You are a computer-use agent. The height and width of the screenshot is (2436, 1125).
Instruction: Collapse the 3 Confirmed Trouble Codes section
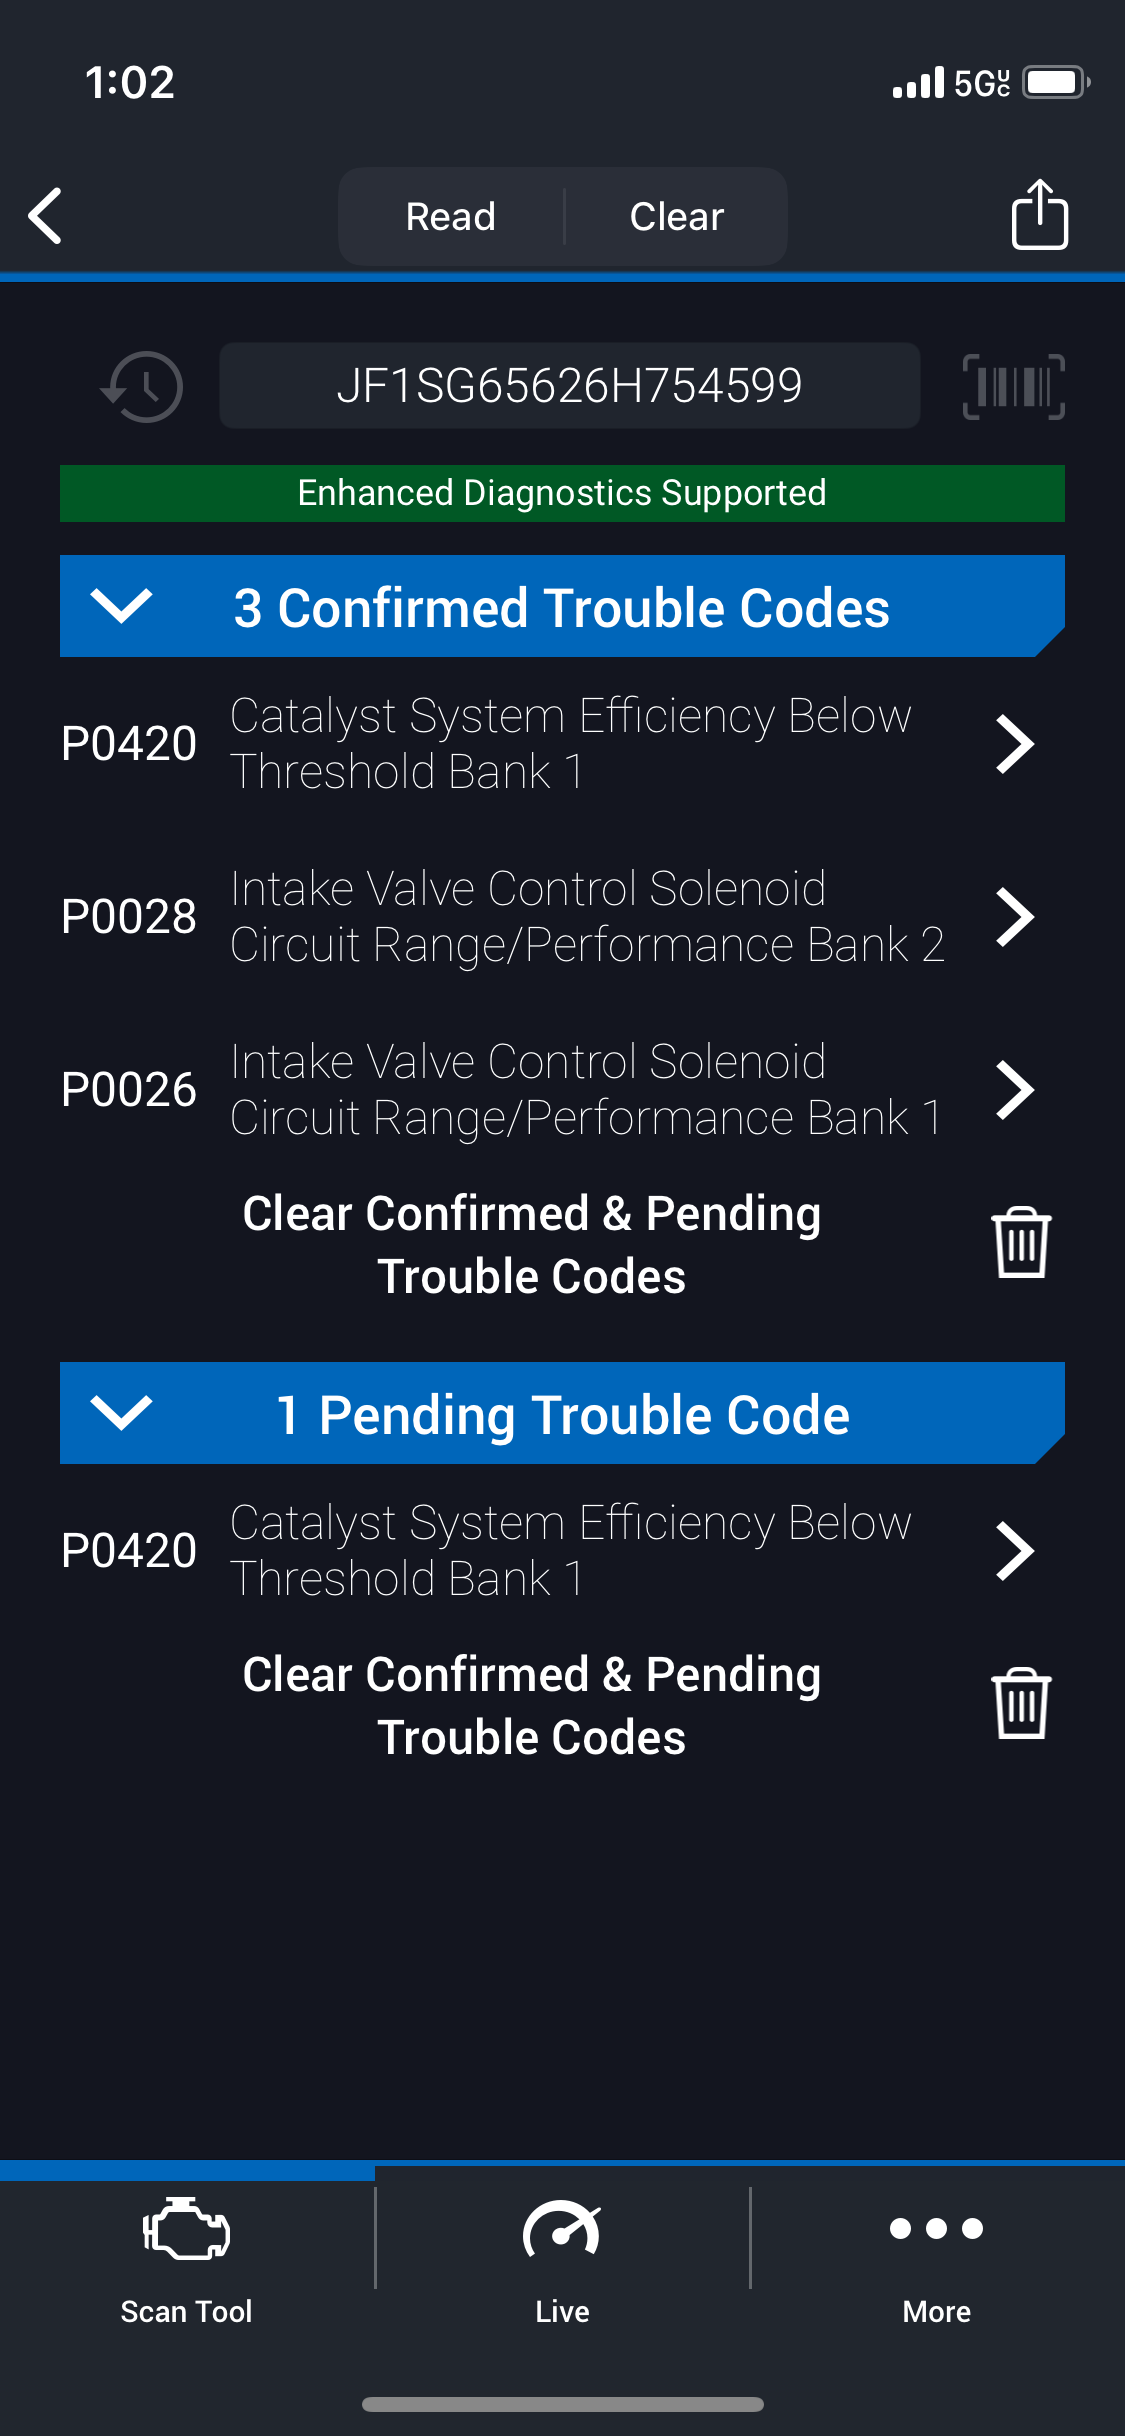point(121,606)
